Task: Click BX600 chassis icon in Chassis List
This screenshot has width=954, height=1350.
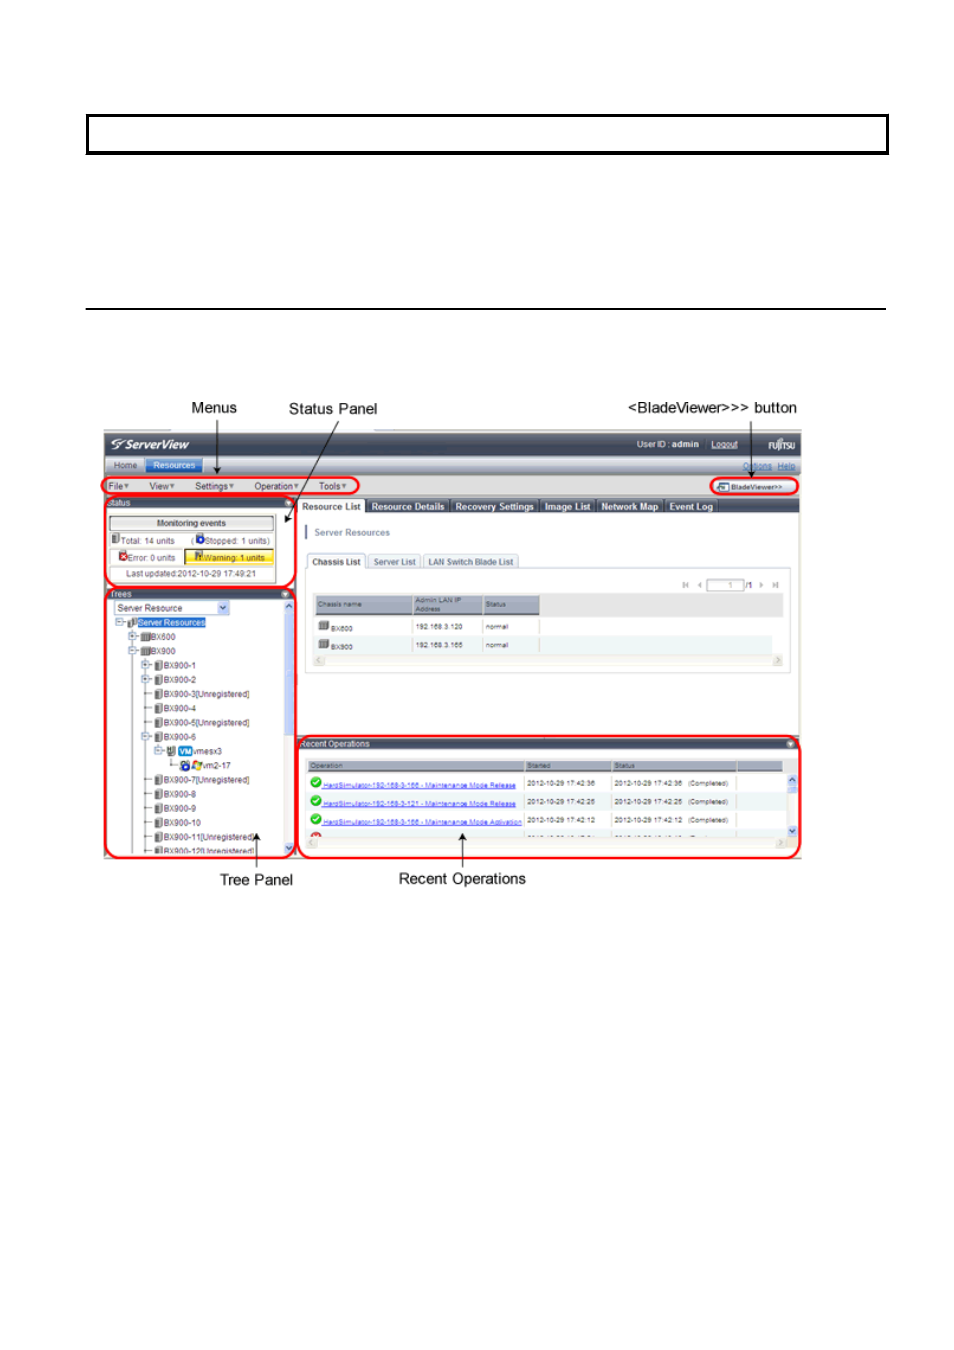Action: pyautogui.click(x=324, y=626)
